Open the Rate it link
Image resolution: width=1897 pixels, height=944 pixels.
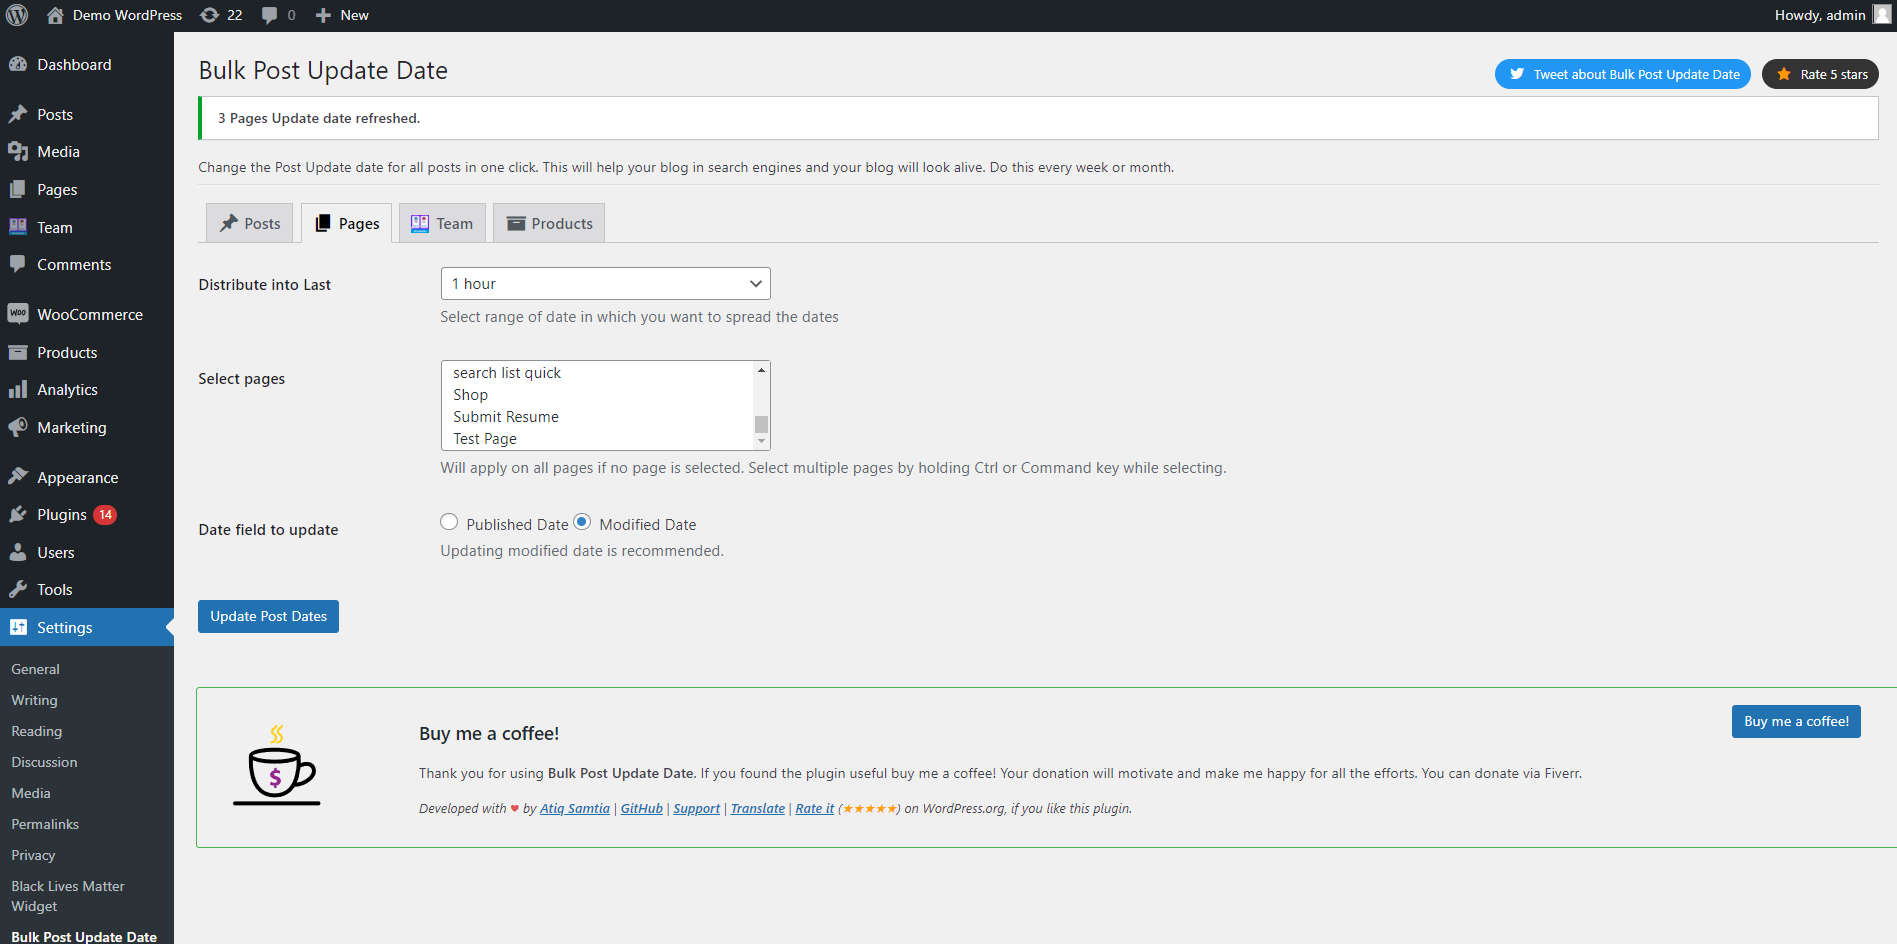(815, 808)
